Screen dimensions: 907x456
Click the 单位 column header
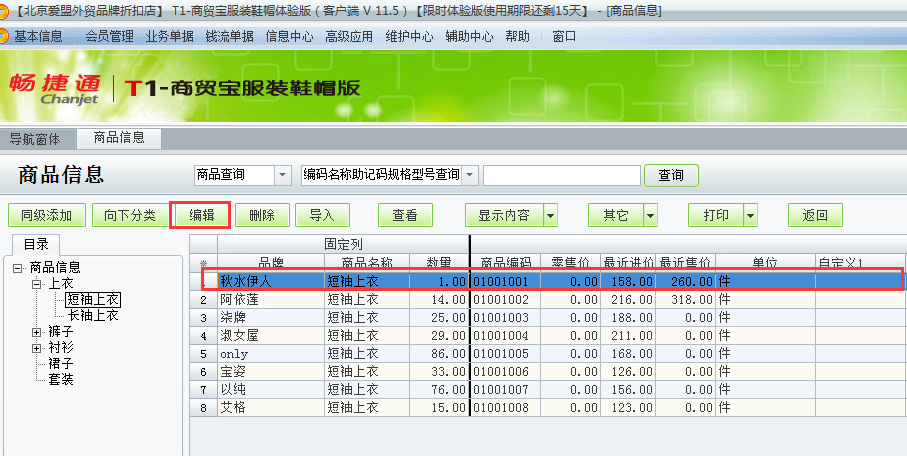(765, 262)
